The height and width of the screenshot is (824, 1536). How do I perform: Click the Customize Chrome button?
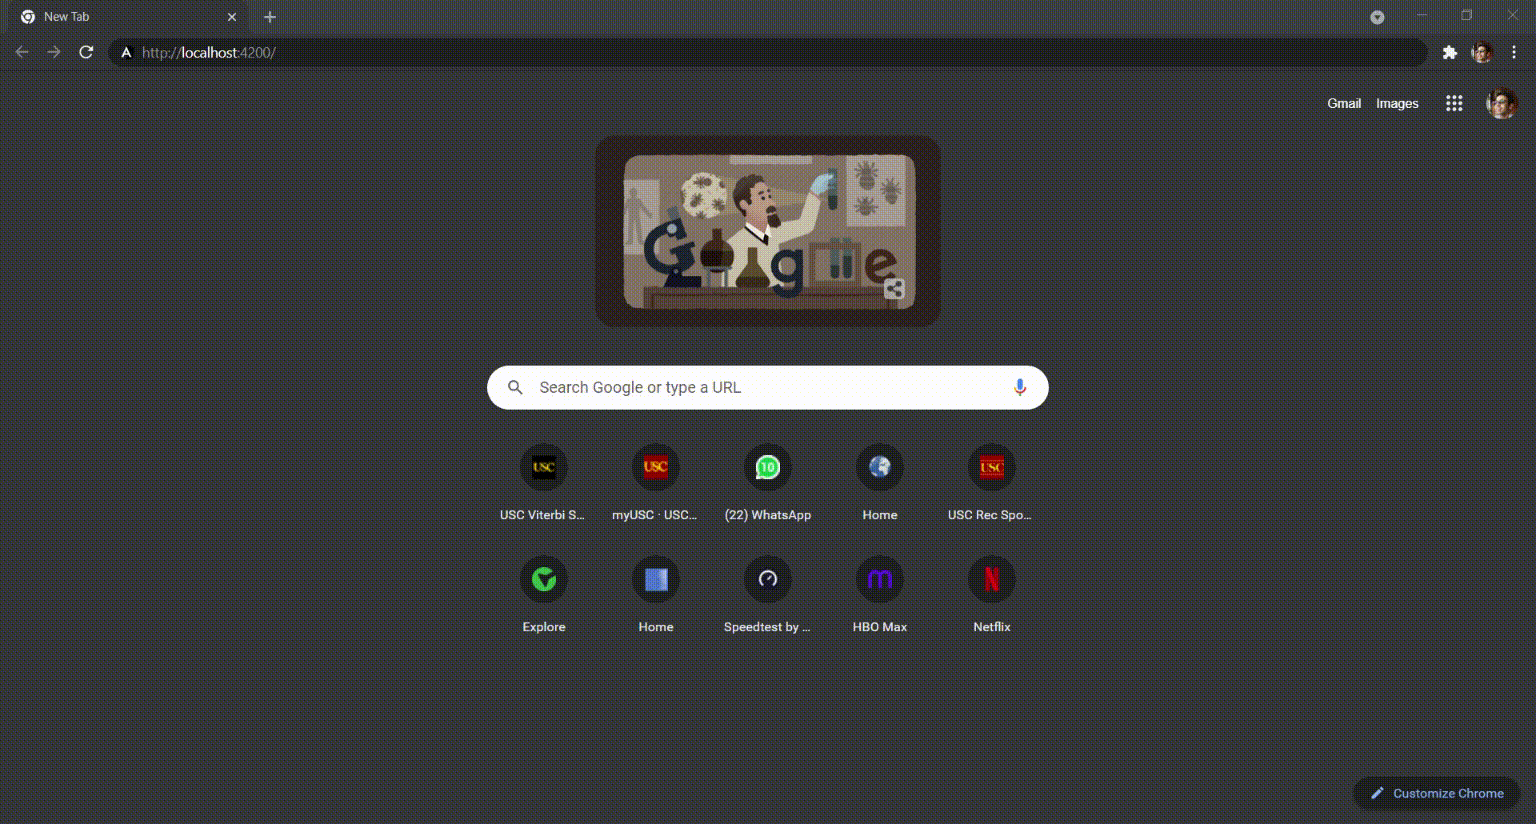coord(1437,793)
